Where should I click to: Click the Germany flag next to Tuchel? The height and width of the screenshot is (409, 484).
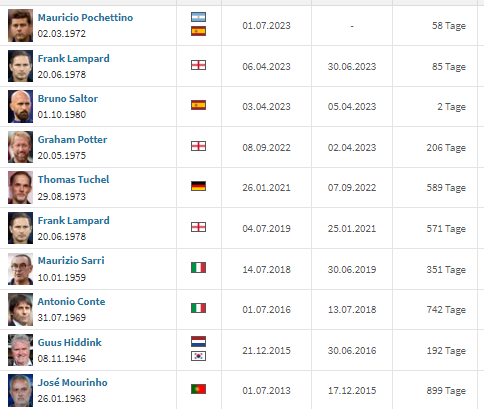tap(198, 186)
